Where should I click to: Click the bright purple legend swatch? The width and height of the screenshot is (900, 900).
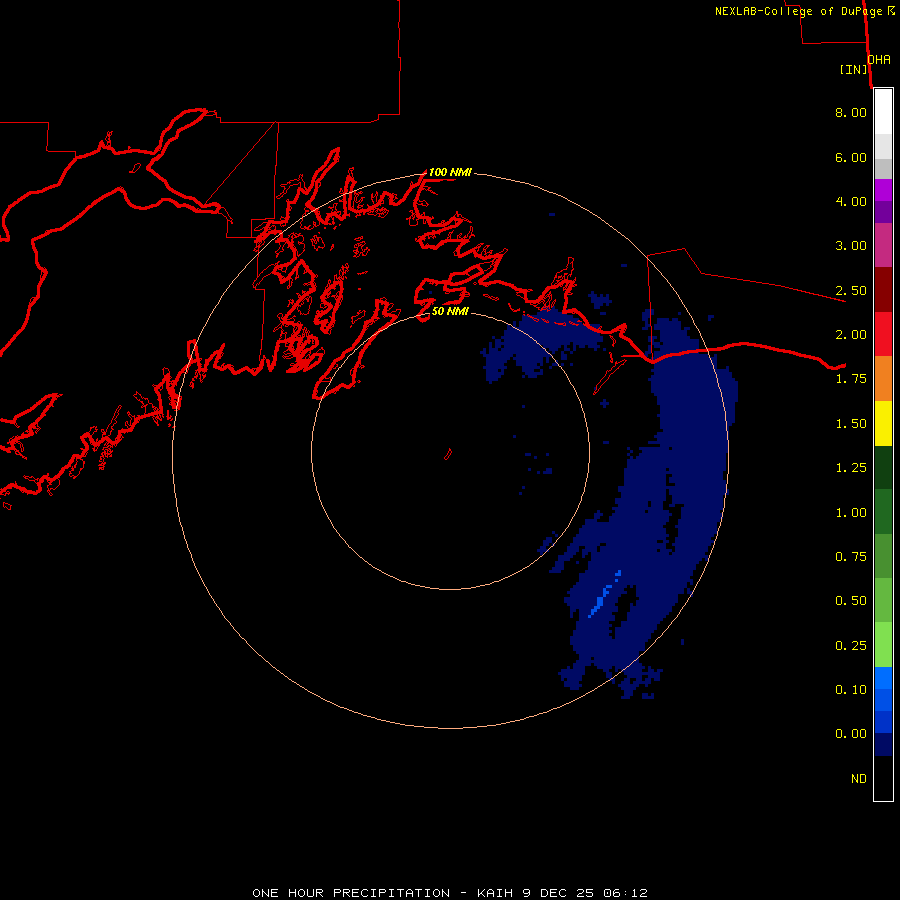pyautogui.click(x=883, y=190)
